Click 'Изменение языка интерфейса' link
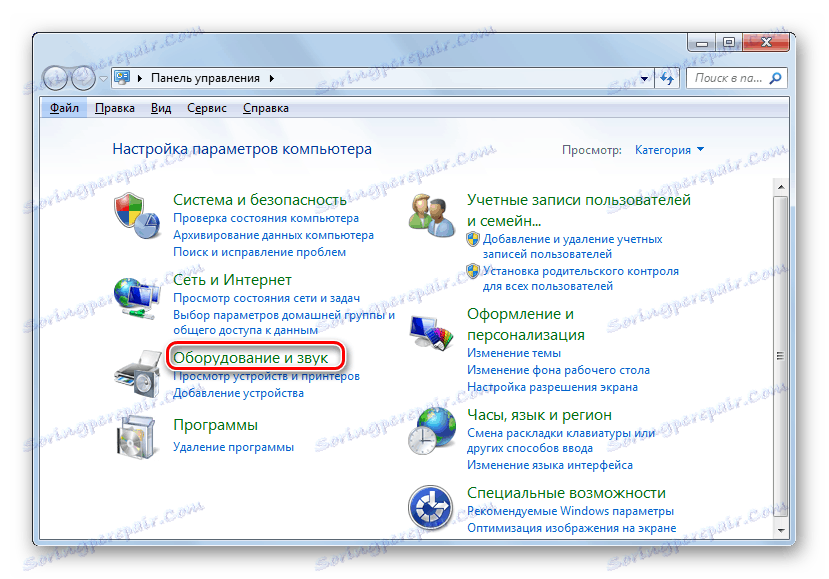The height and width of the screenshot is (579, 829). coord(550,465)
